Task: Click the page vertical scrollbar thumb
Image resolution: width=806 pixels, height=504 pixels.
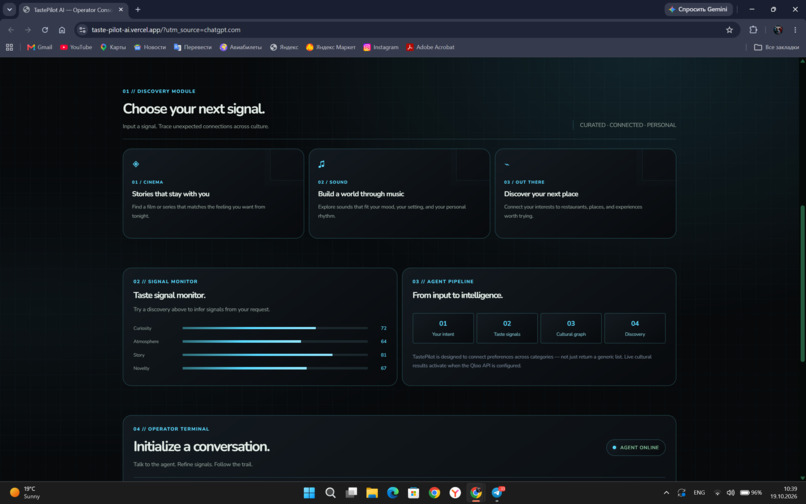Action: (x=802, y=283)
